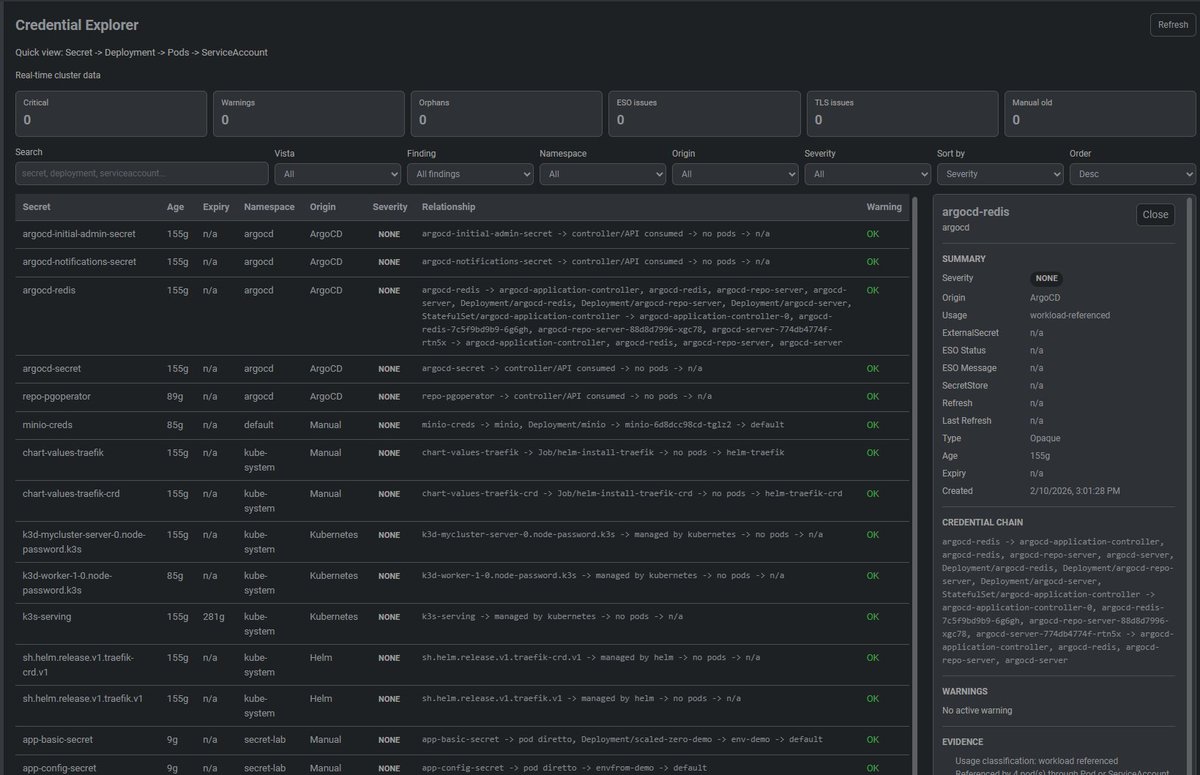Image resolution: width=1200 pixels, height=775 pixels.
Task: Select the chart-values-traefik row
Action: 463,459
